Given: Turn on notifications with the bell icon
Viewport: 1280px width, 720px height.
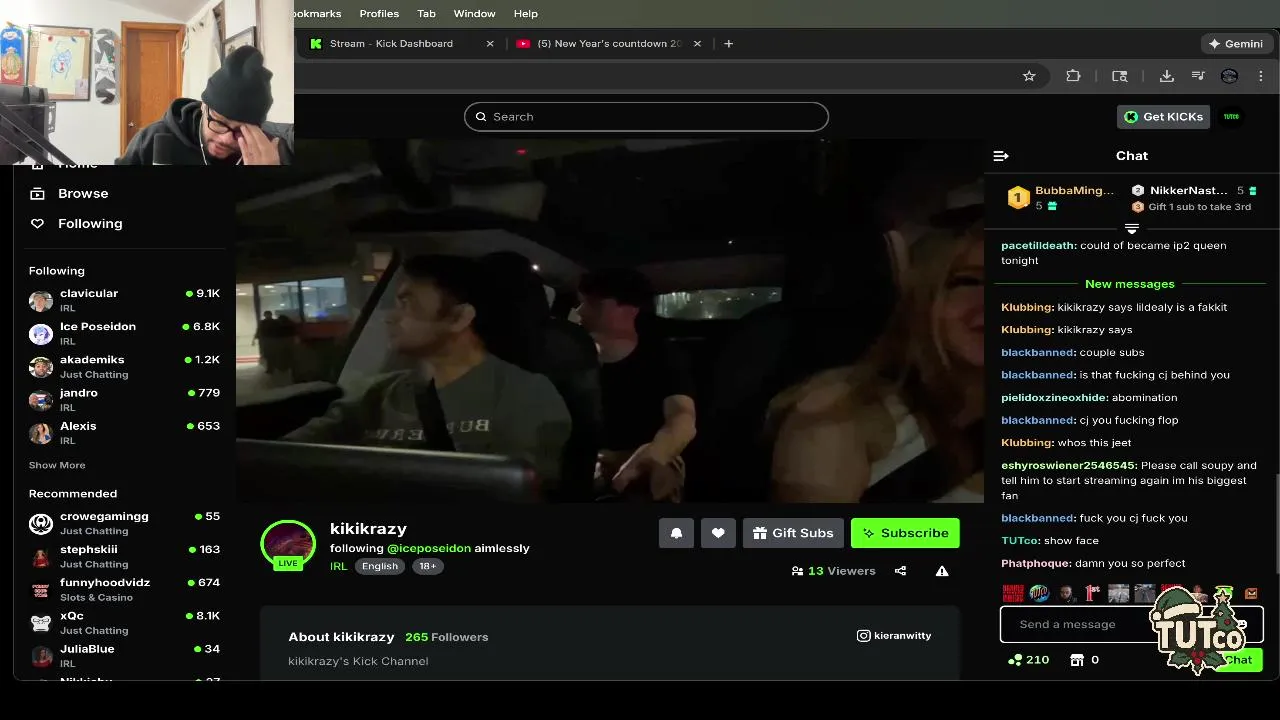Looking at the screenshot, I should tap(676, 533).
